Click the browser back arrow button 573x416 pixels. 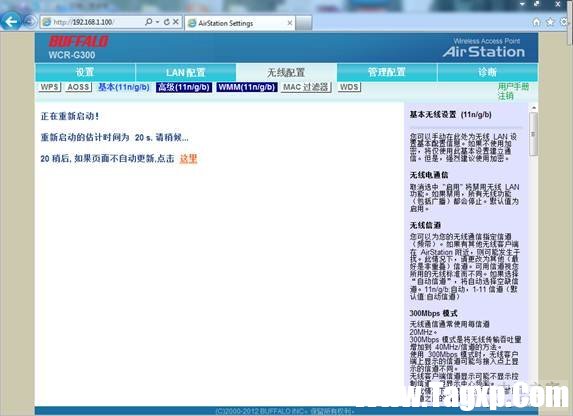click(x=10, y=22)
